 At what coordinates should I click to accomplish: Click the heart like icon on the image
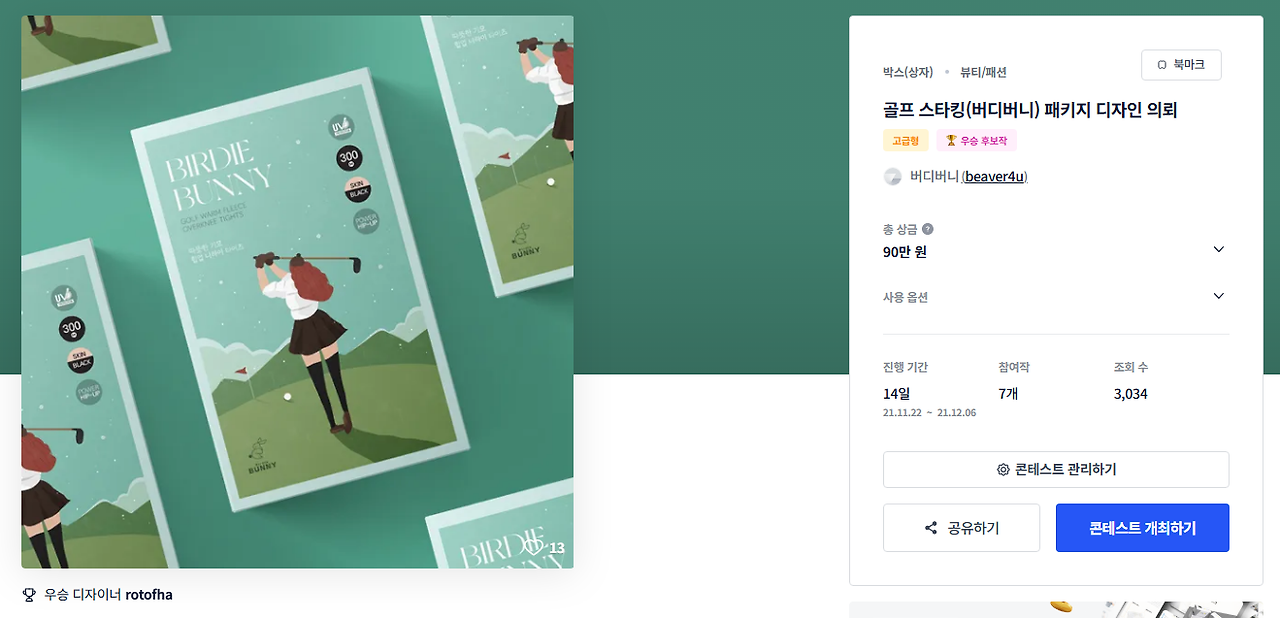point(535,547)
